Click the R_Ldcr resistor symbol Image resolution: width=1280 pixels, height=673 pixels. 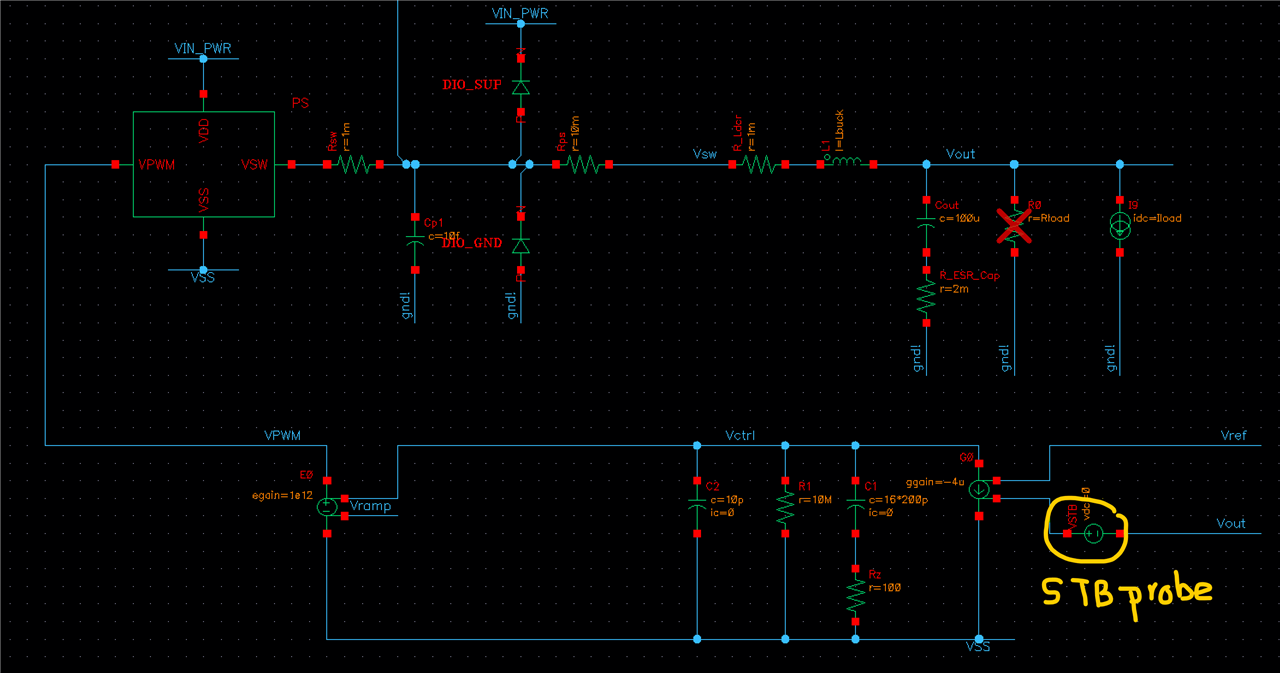(x=758, y=164)
